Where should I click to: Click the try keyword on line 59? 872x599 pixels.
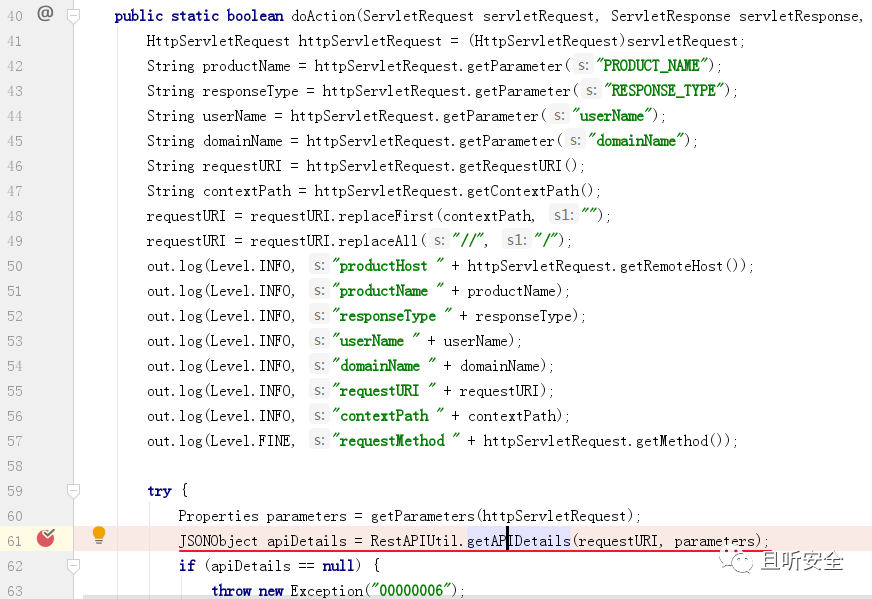(x=160, y=491)
